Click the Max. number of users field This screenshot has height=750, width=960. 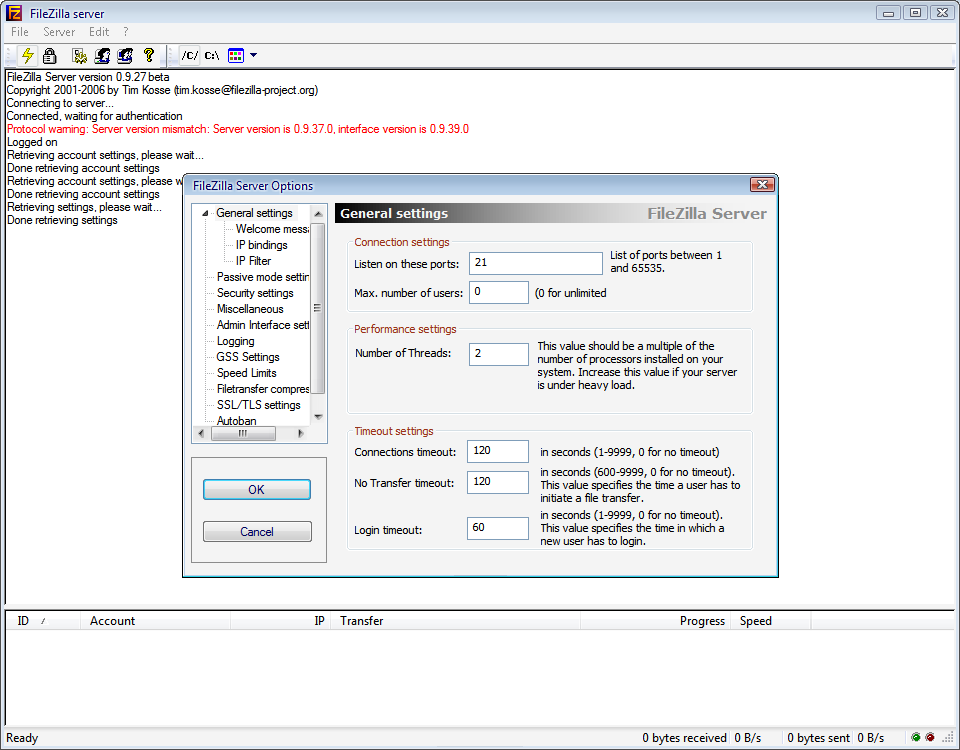(498, 292)
